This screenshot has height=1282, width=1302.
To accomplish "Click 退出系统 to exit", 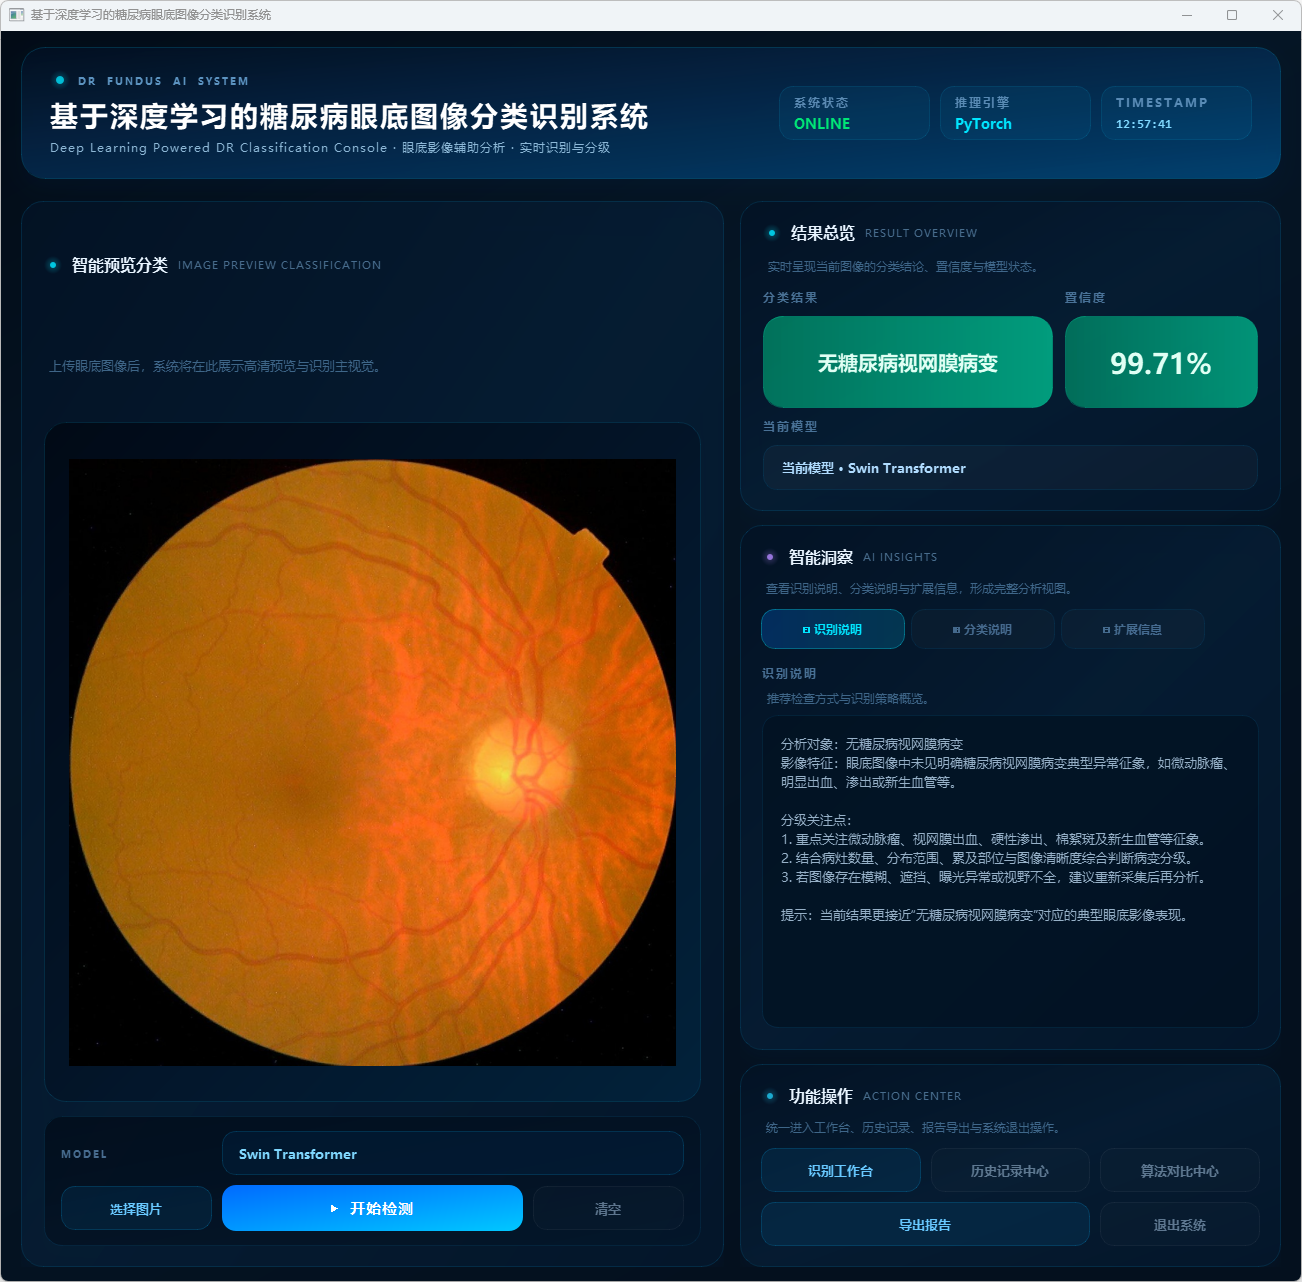I will [1179, 1225].
